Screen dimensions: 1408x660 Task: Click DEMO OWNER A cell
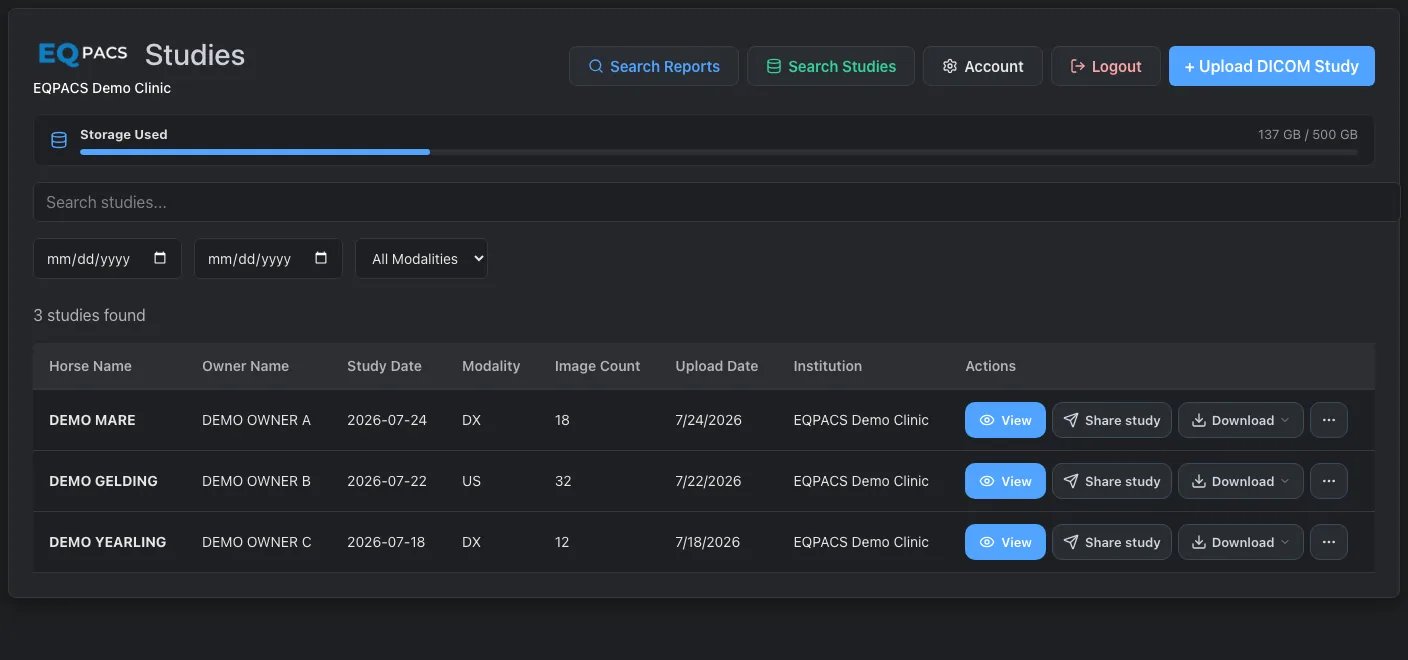click(256, 420)
